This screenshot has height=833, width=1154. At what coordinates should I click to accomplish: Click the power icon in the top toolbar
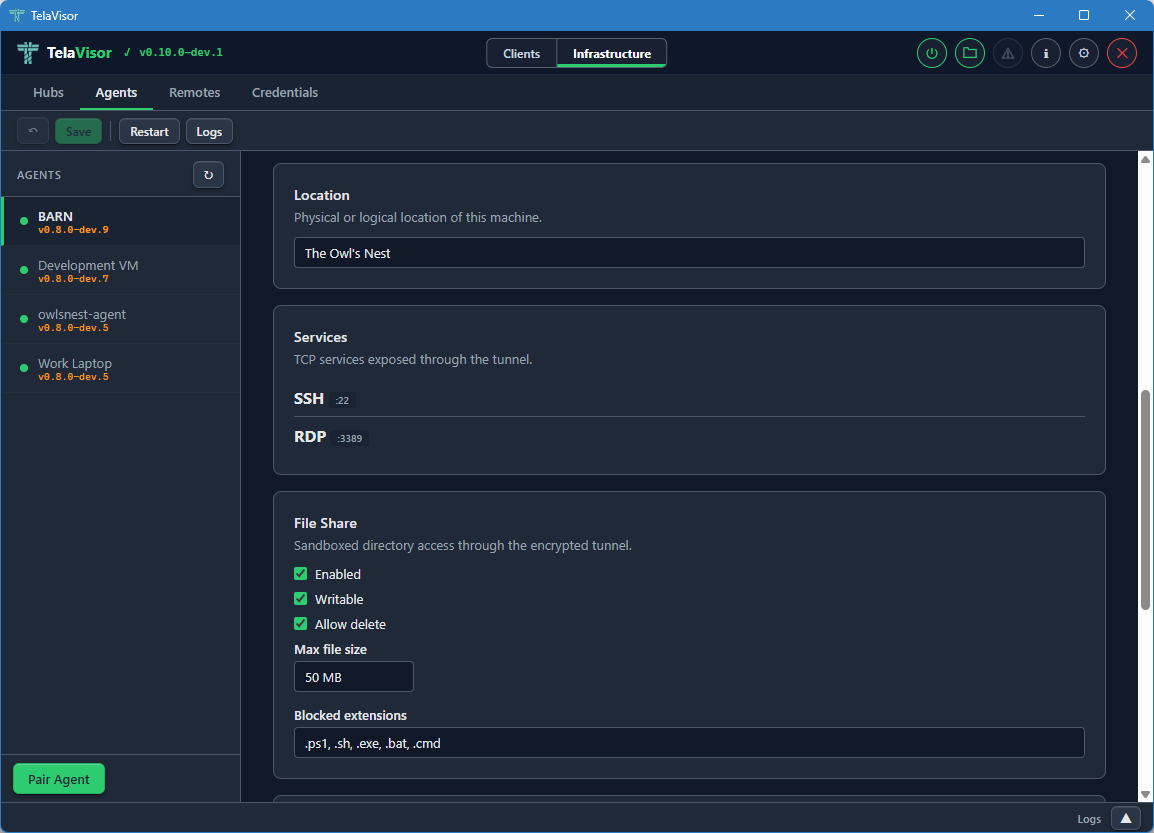[x=931, y=53]
